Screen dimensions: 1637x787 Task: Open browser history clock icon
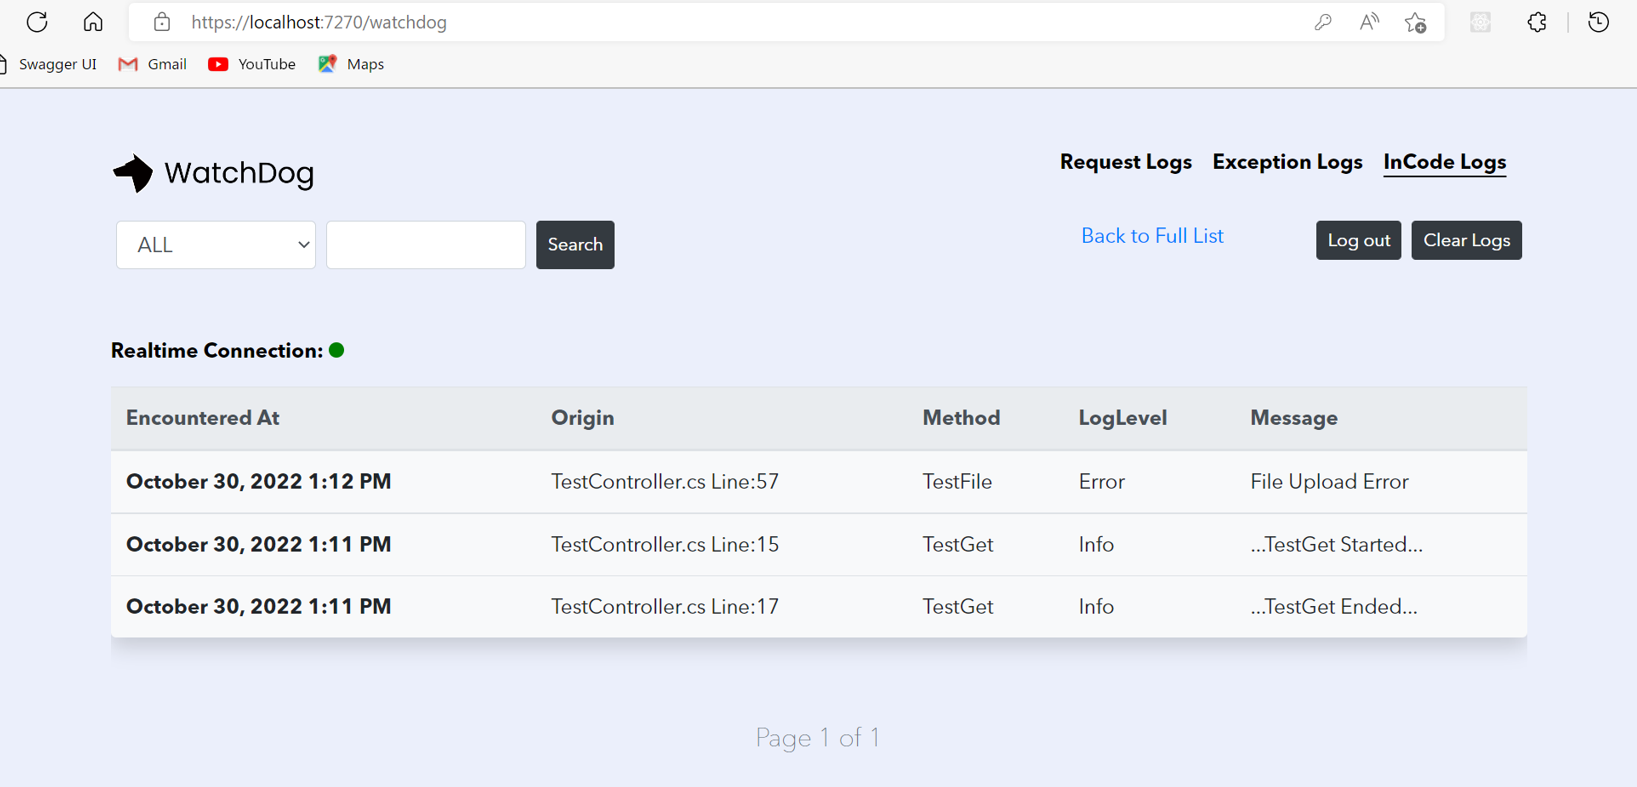tap(1598, 22)
